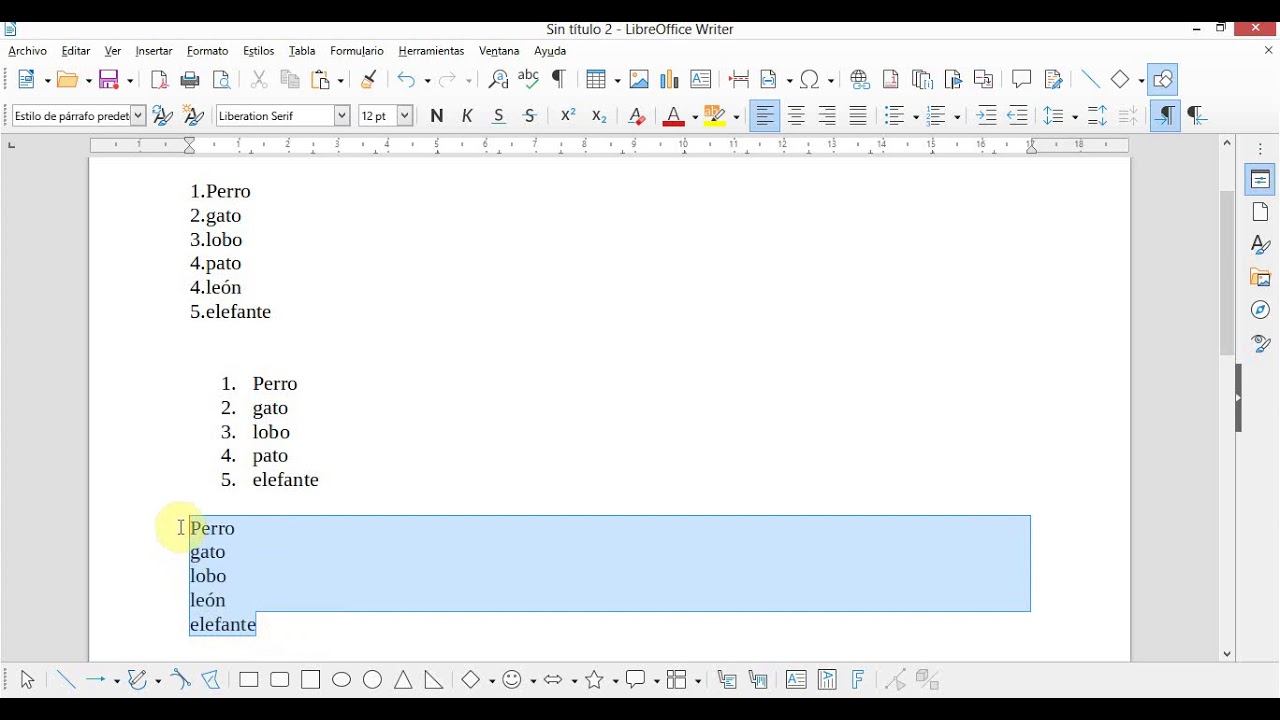Toggle strikethrough formatting
Screen dimensions: 1280x720
[530, 116]
